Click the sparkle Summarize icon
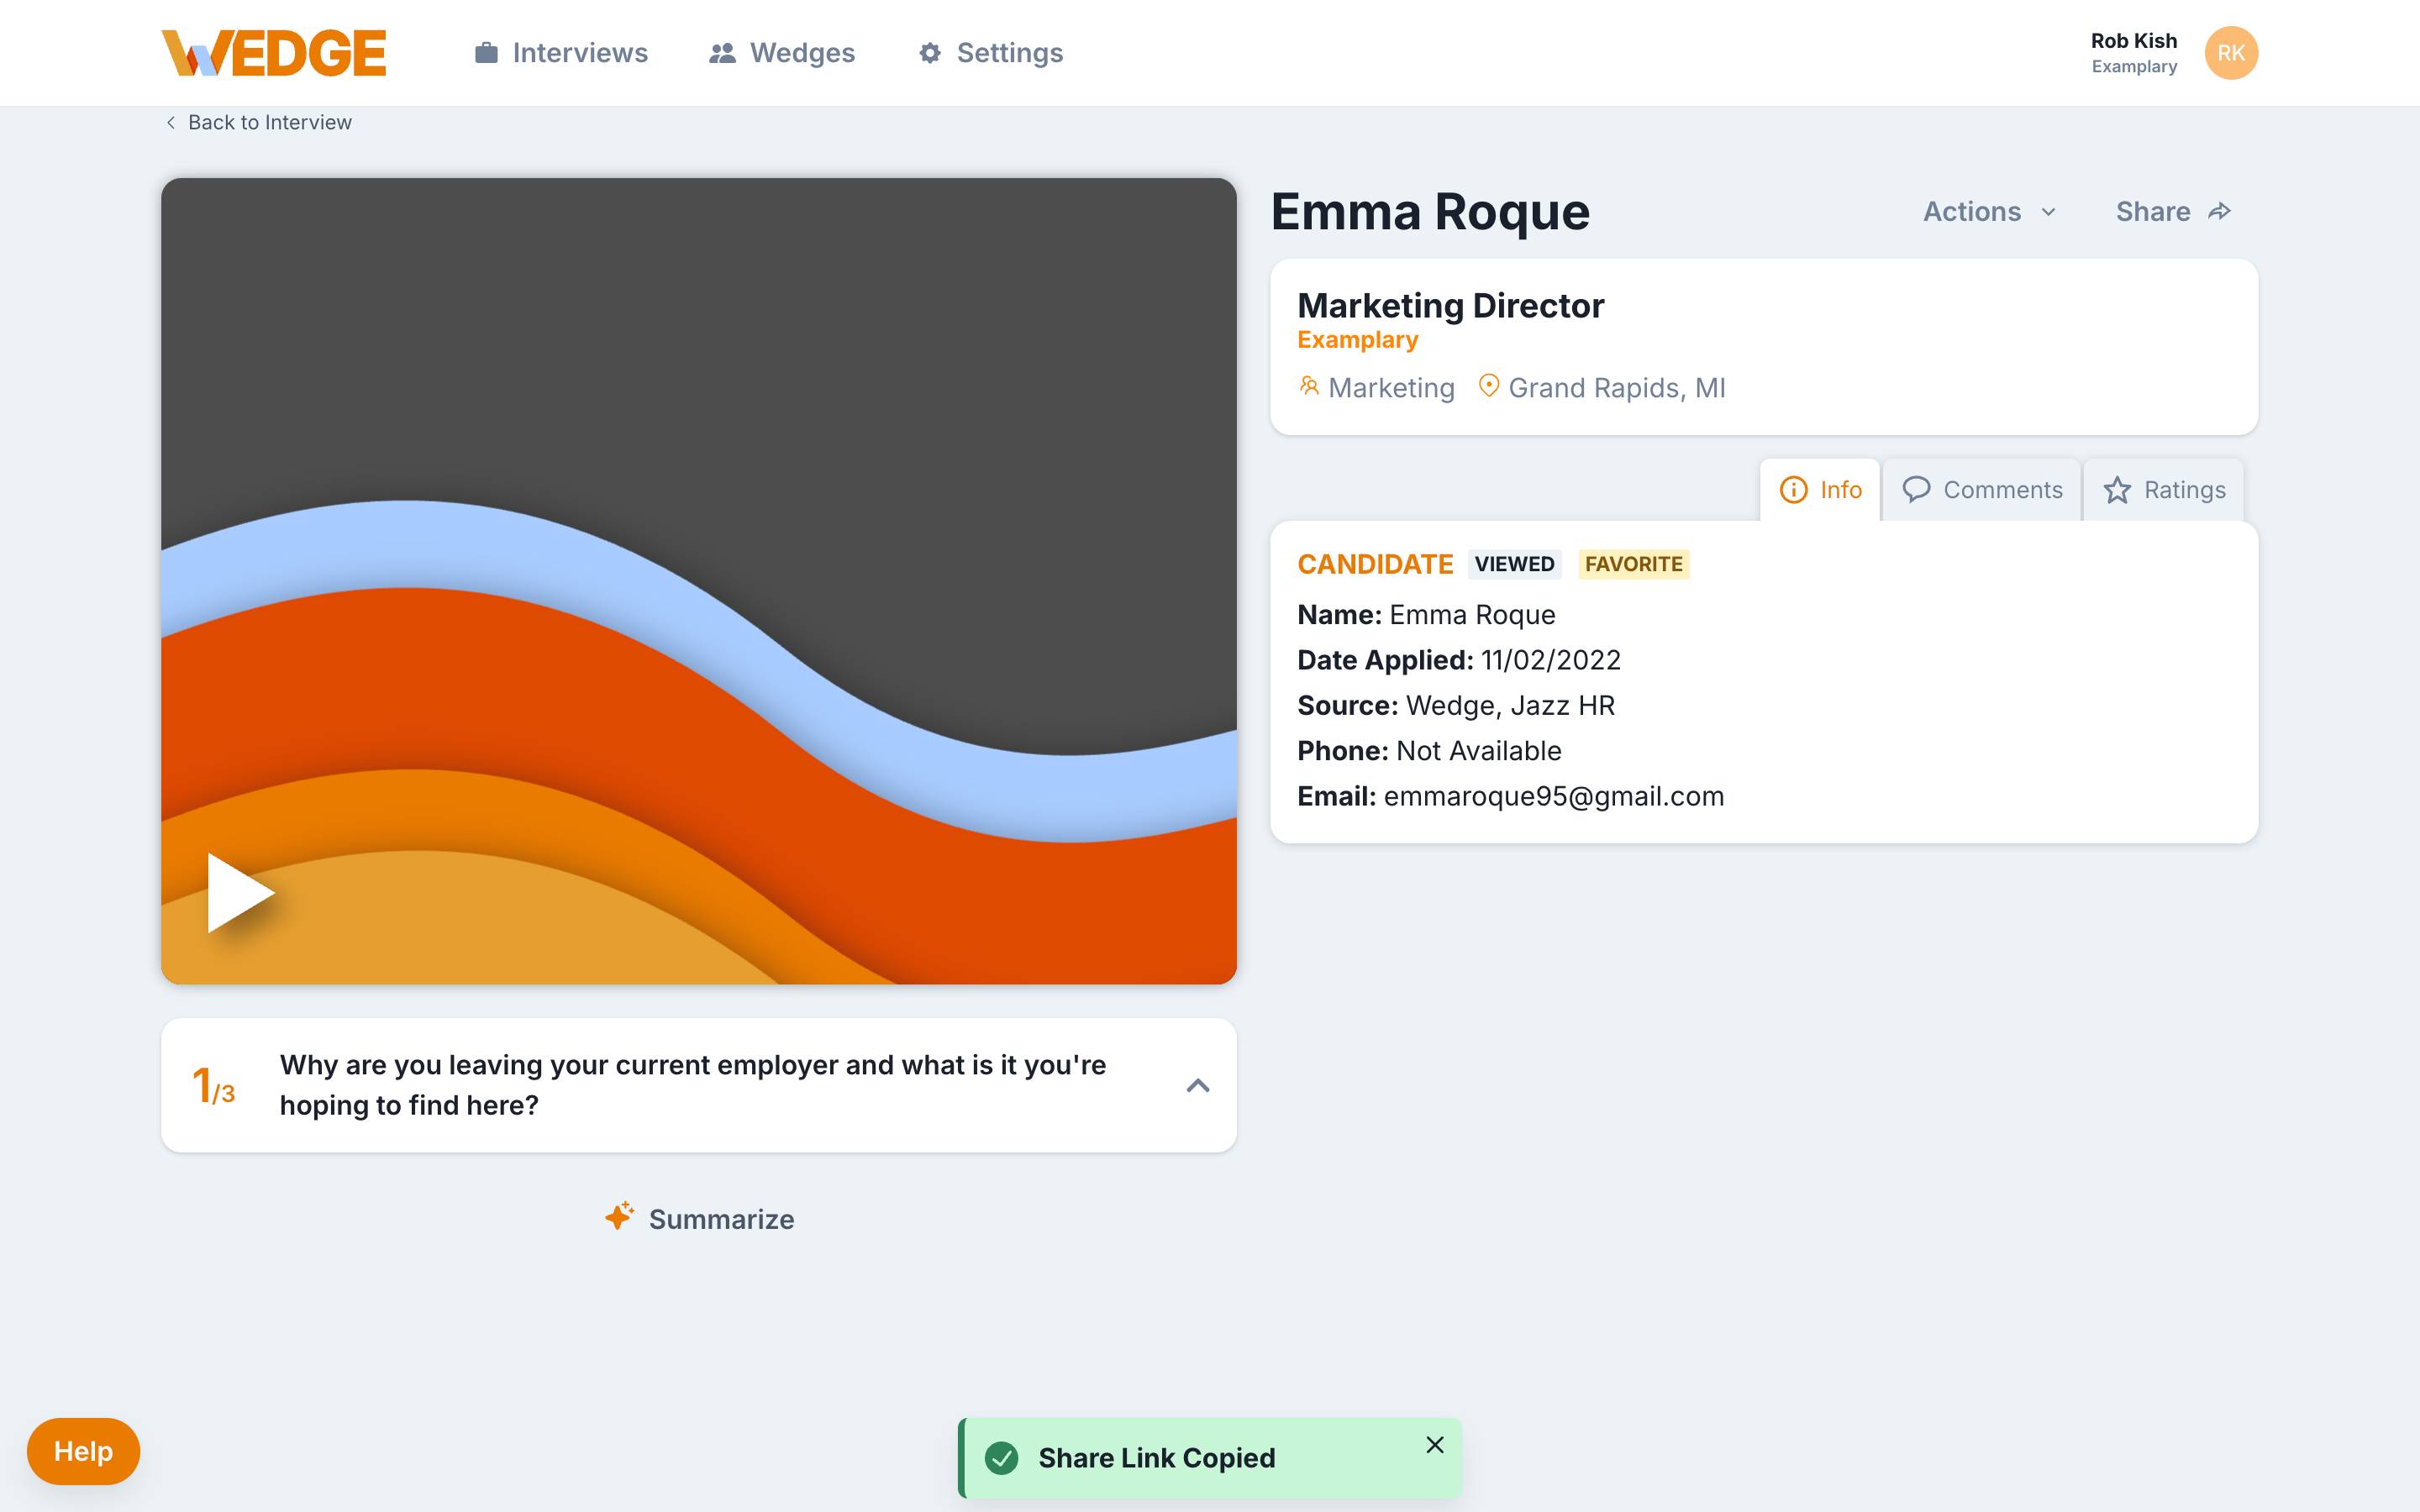 point(619,1216)
